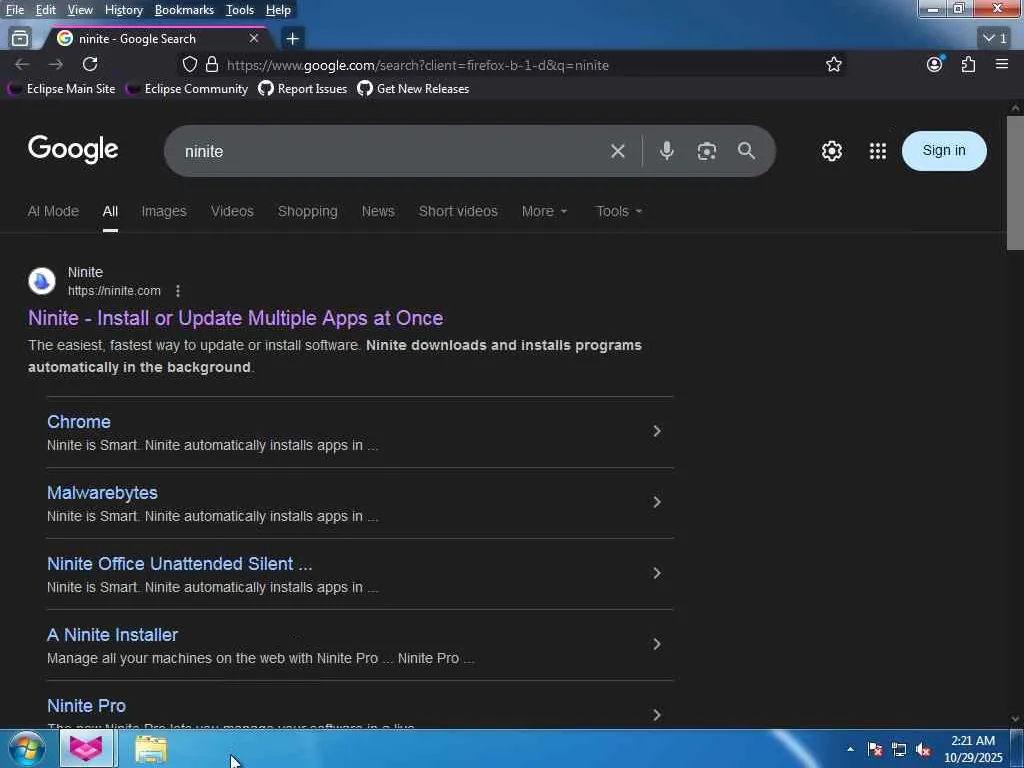
Task: Go forward with the forward arrow
Action: click(56, 64)
